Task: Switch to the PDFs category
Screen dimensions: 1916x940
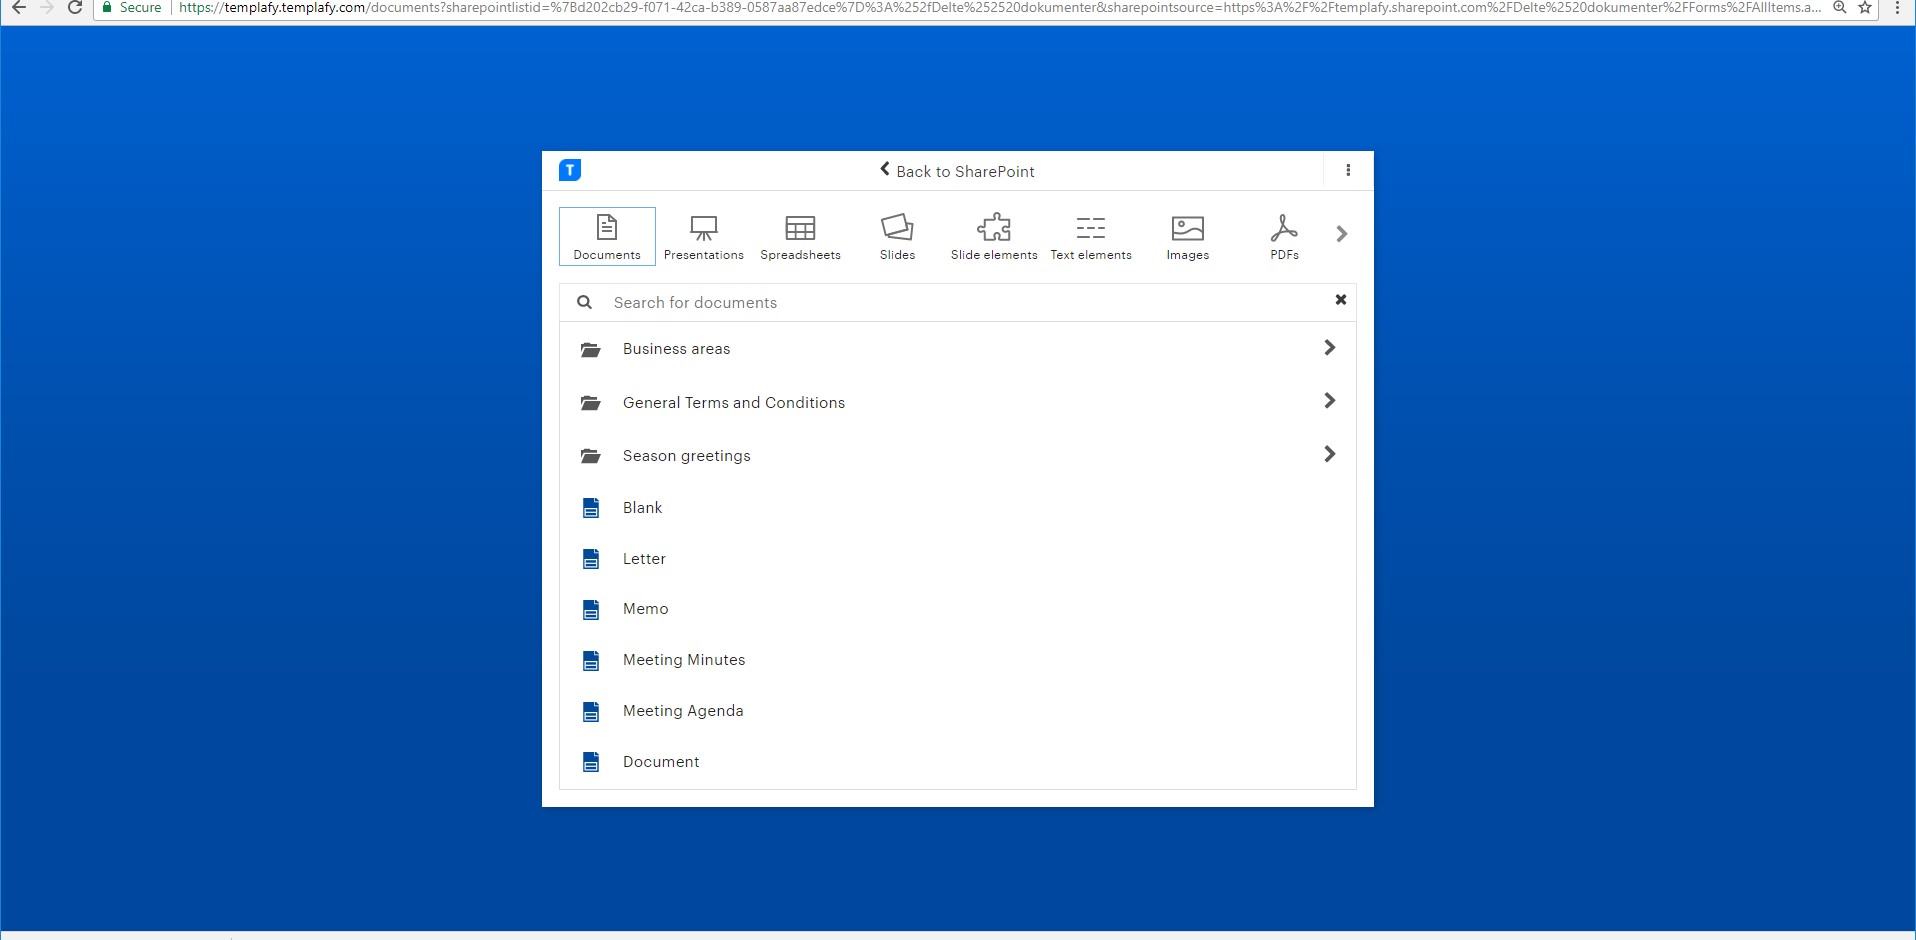Action: pos(1284,237)
